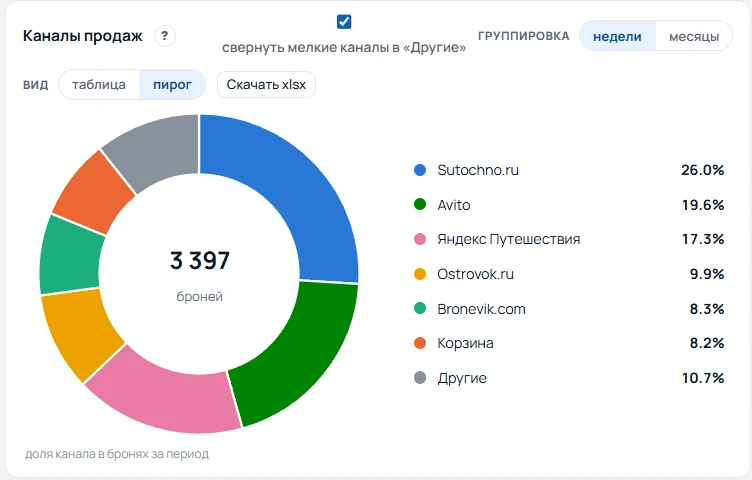The width and height of the screenshot is (752, 480).
Task: Click the ГРУППИРОВКА label
Action: pos(524,36)
